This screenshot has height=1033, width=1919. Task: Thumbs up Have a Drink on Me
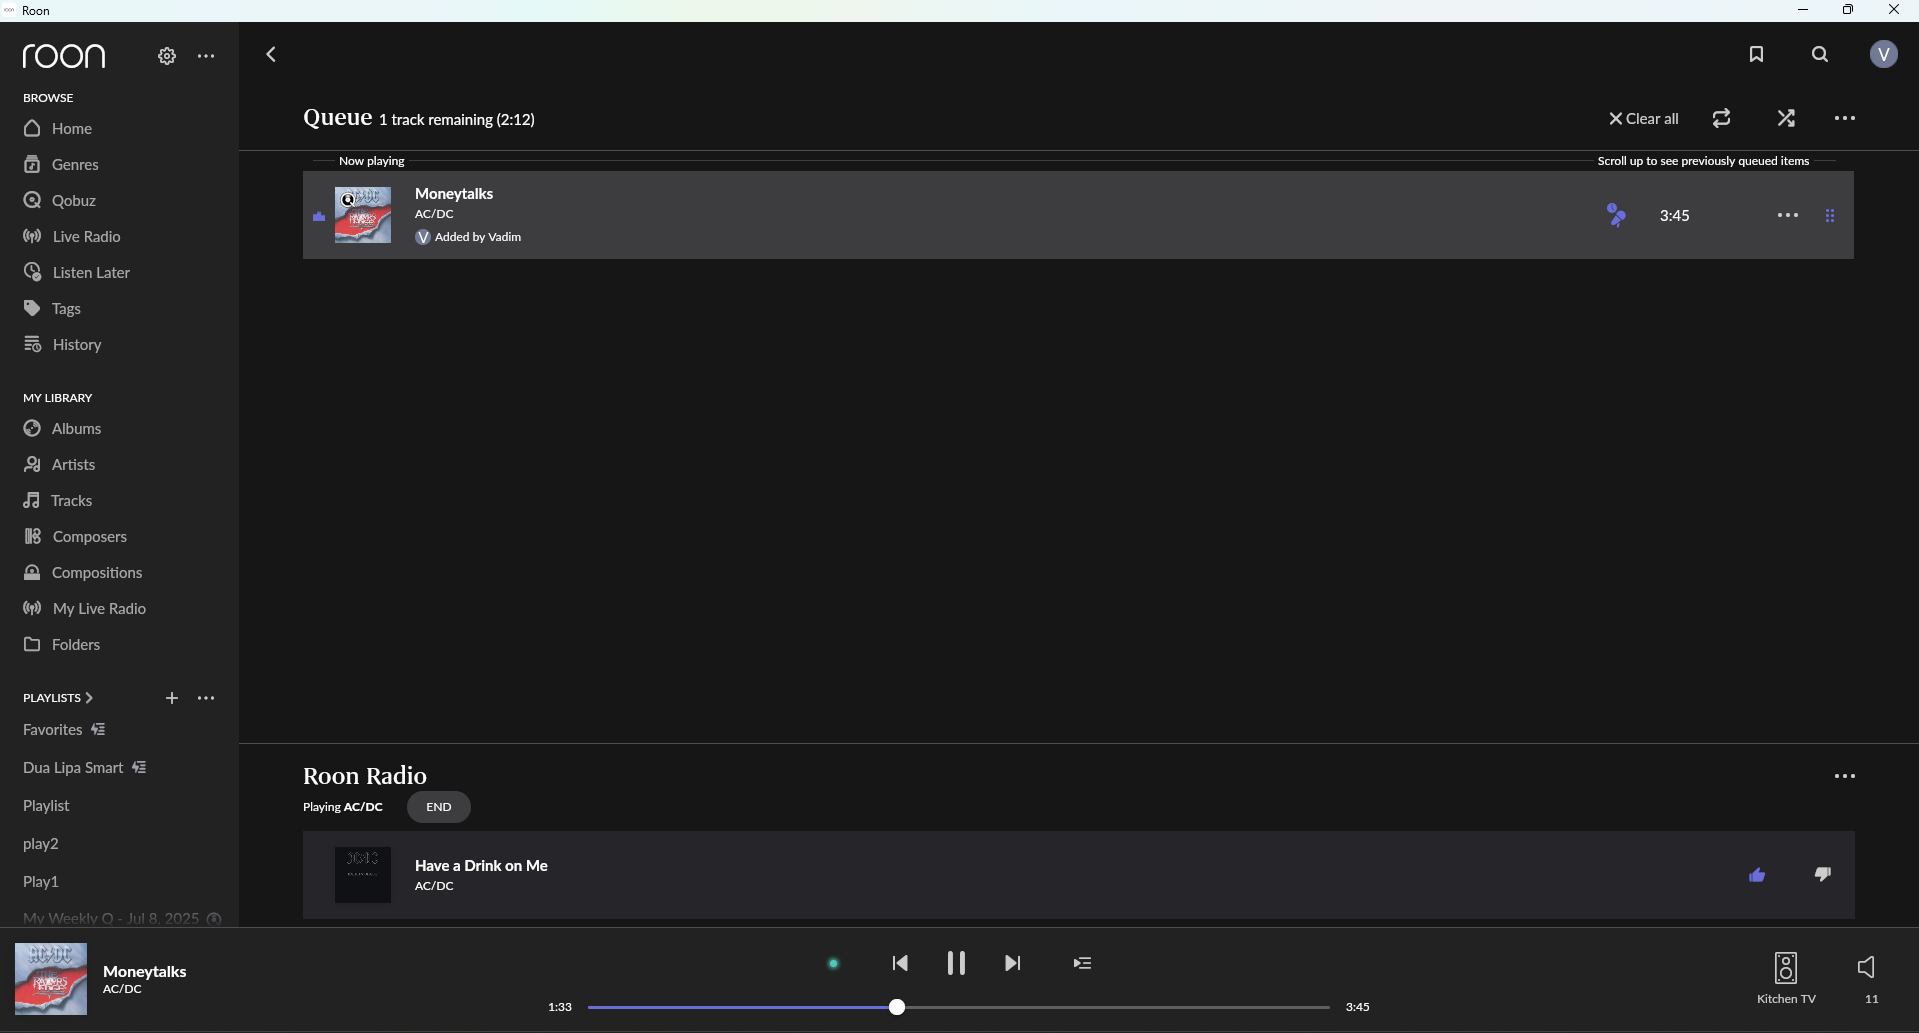point(1757,875)
